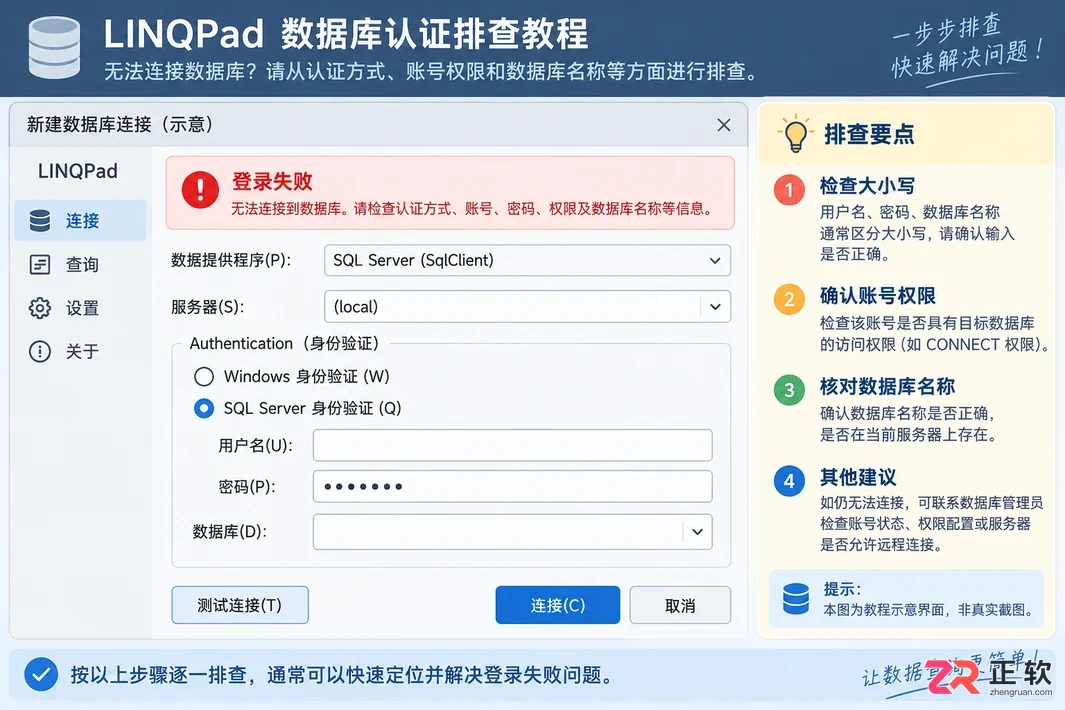The width and height of the screenshot is (1065, 710).
Task: Click the 核对数据库名称 tip heading
Action: [887, 387]
